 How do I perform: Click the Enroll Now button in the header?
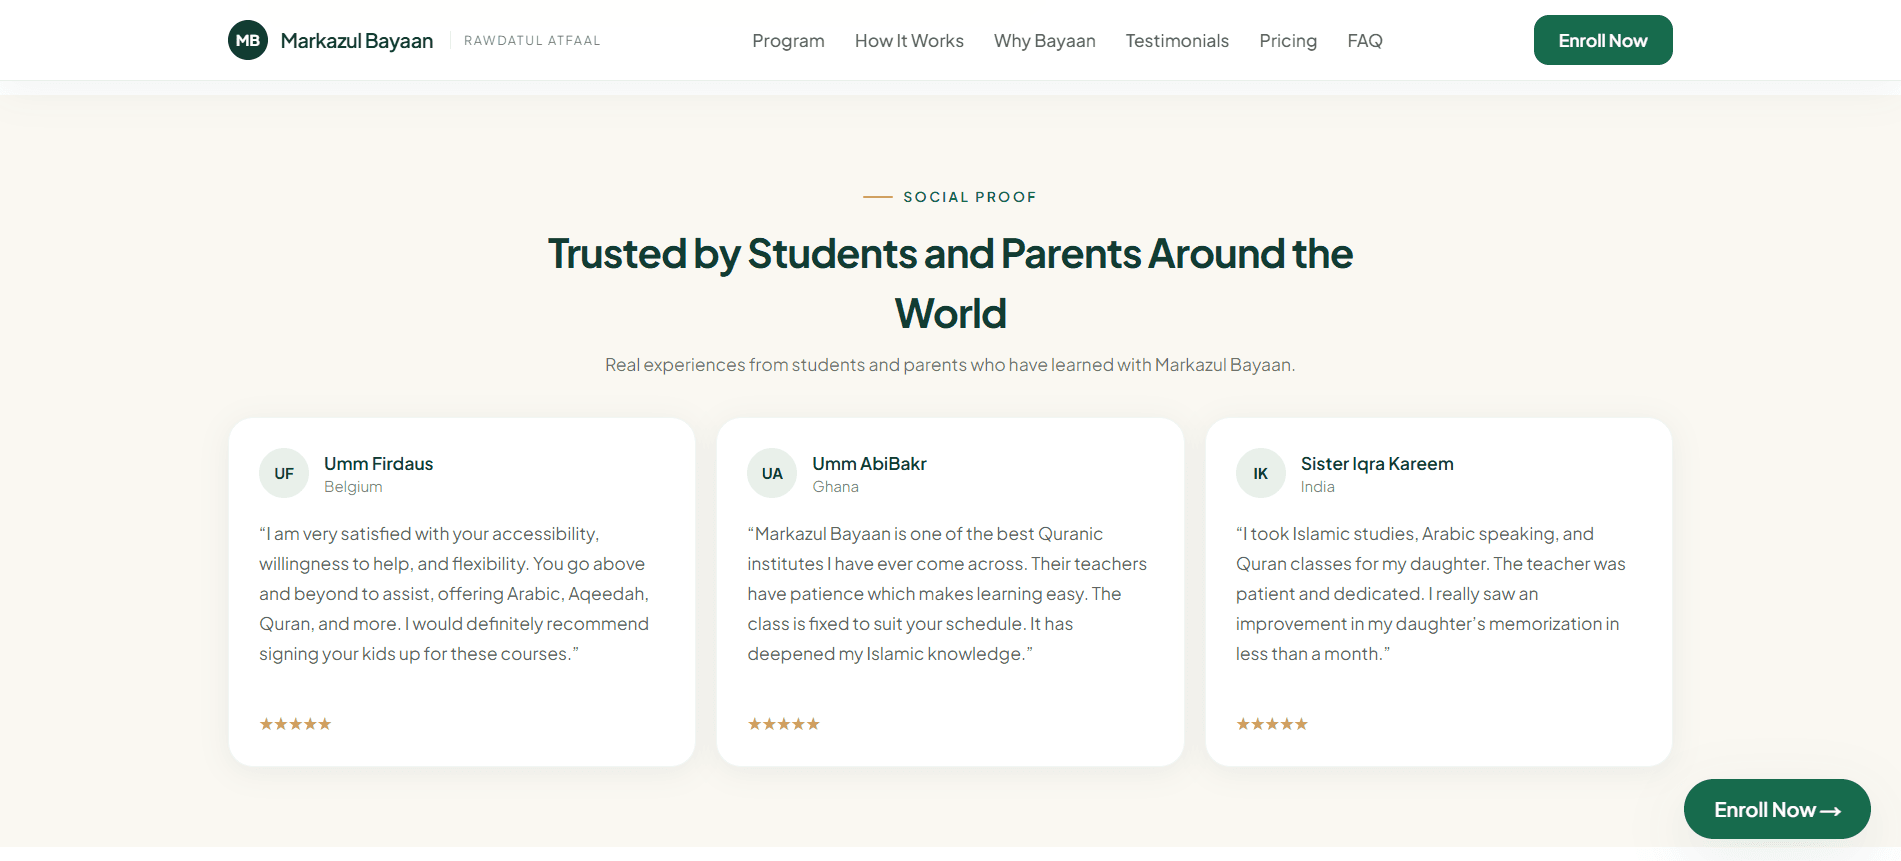coord(1603,40)
